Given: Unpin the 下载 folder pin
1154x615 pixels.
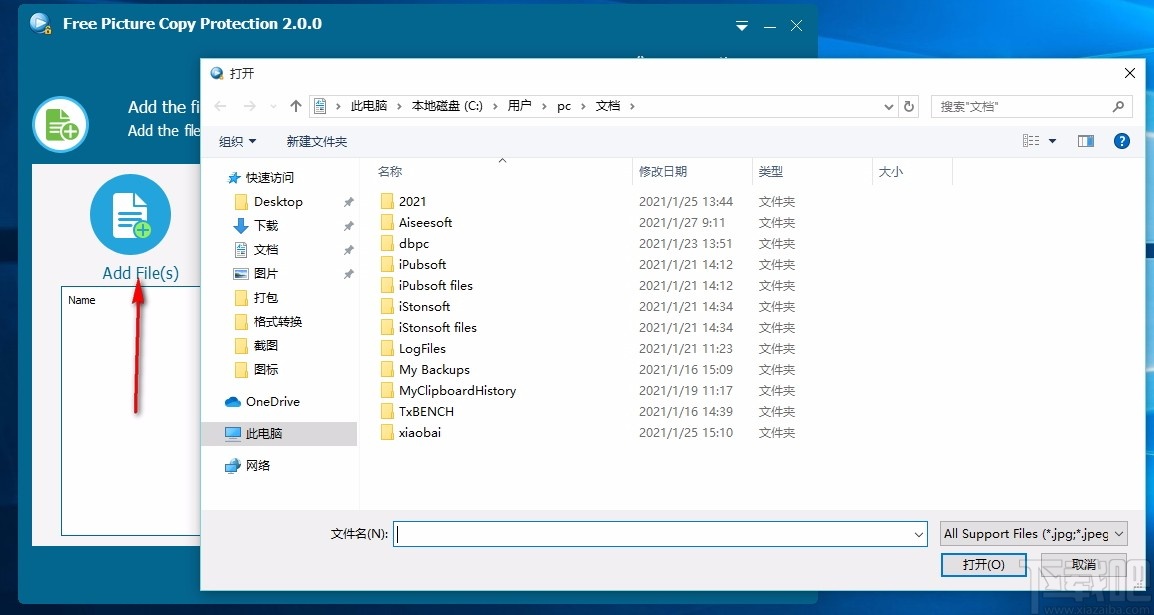Looking at the screenshot, I should [347, 225].
